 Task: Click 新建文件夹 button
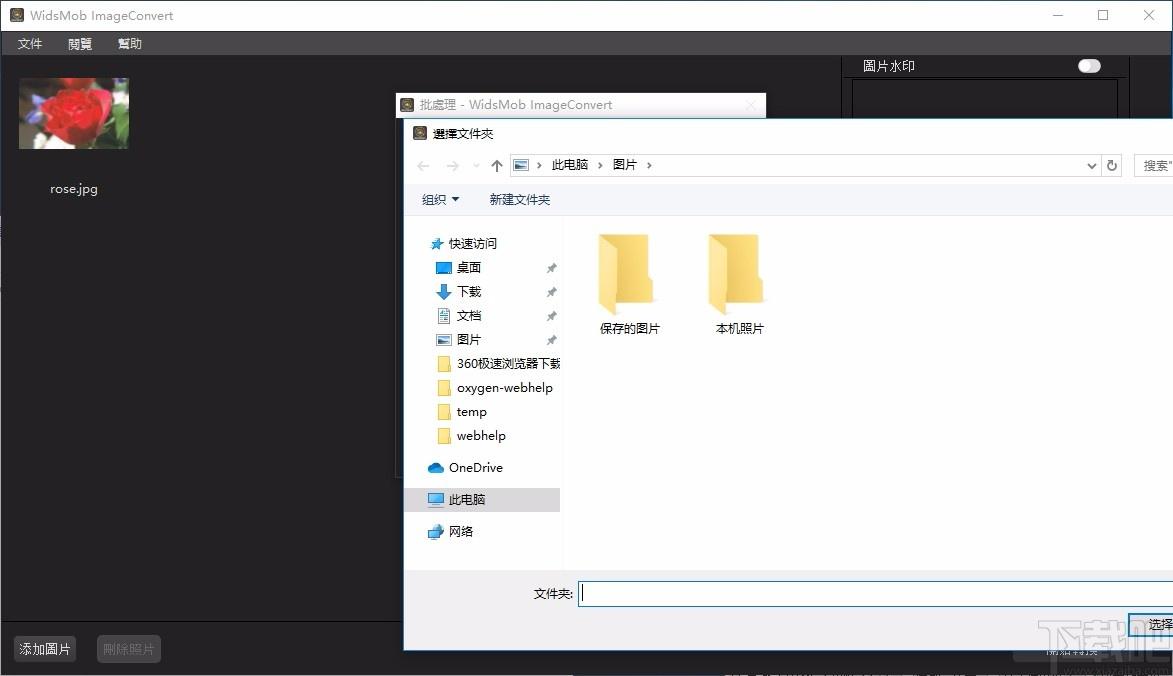pos(519,200)
